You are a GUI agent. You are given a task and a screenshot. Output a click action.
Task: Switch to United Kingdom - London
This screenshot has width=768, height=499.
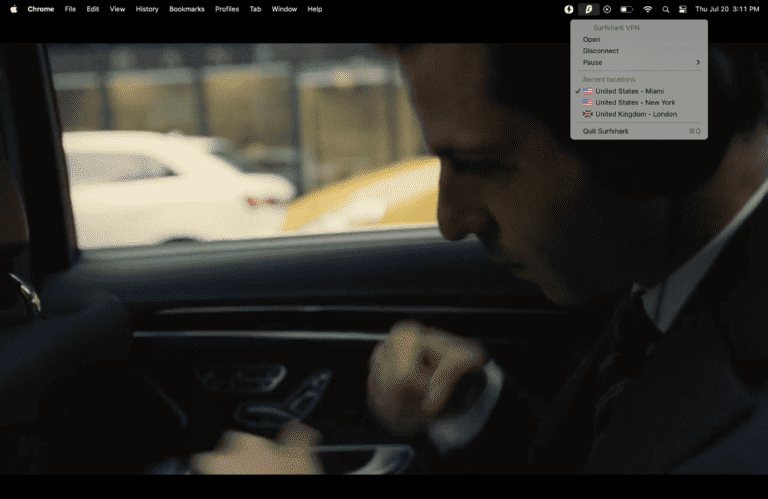(x=636, y=114)
